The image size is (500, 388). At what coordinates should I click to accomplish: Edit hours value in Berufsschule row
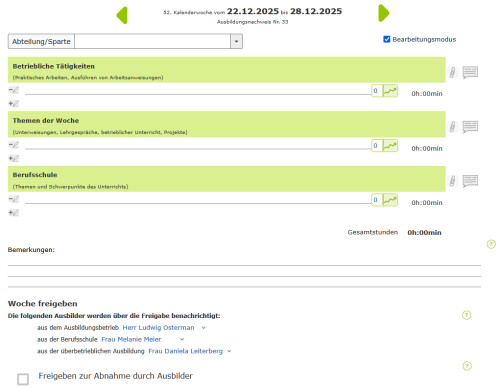[376, 200]
